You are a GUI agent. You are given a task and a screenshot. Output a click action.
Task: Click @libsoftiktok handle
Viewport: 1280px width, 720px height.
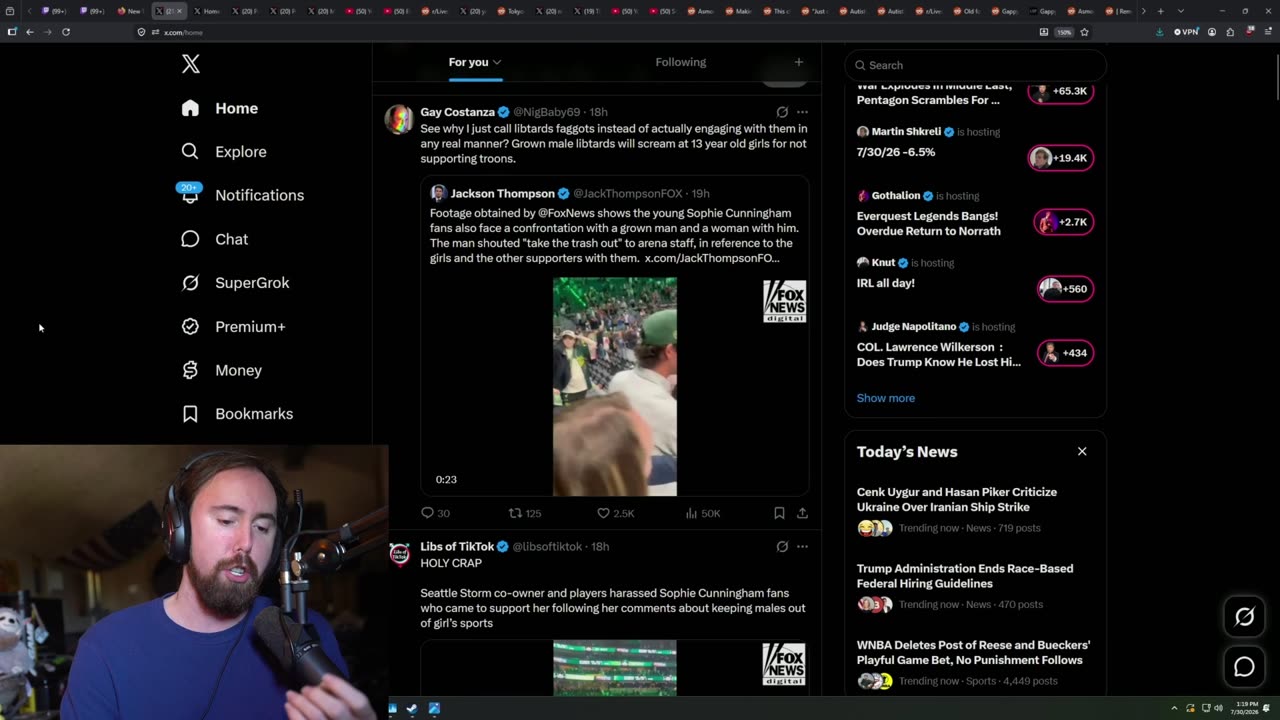[x=548, y=547]
